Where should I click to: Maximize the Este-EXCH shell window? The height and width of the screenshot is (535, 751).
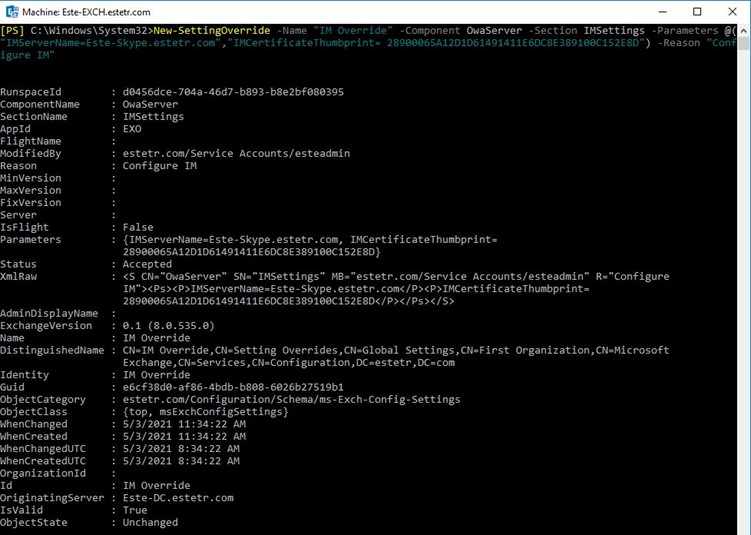click(697, 12)
